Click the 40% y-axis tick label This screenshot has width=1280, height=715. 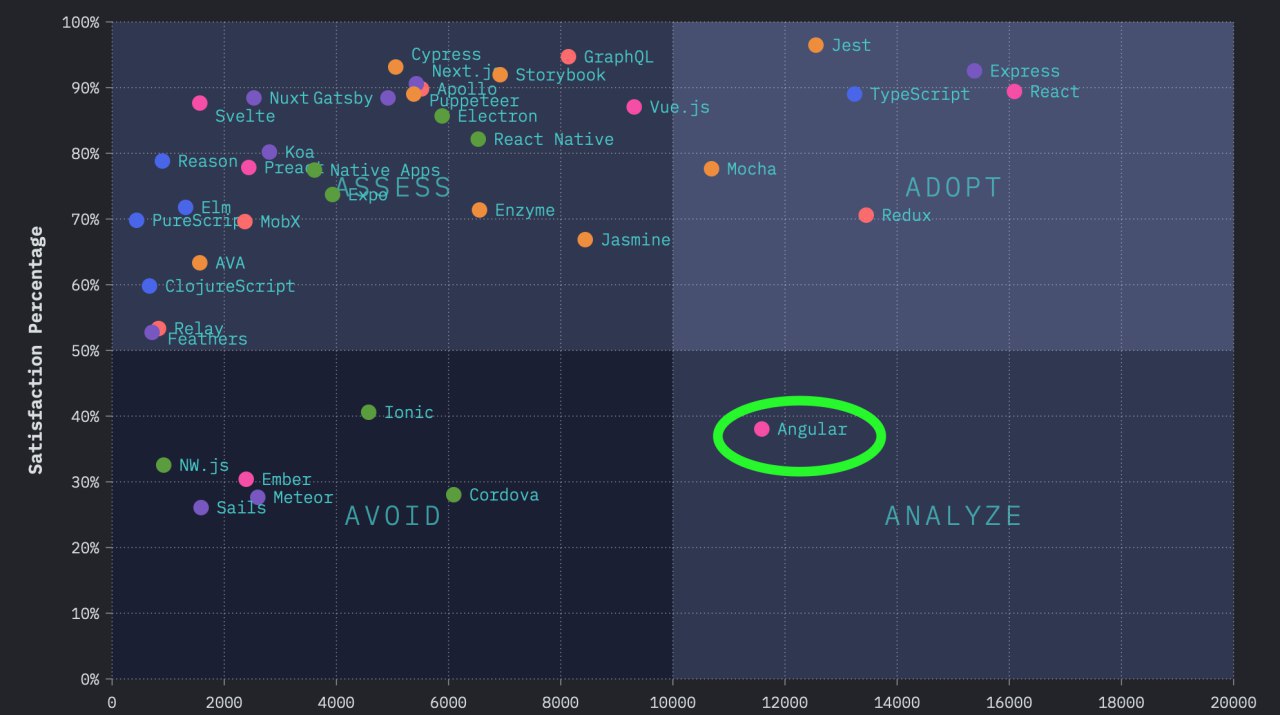(84, 416)
